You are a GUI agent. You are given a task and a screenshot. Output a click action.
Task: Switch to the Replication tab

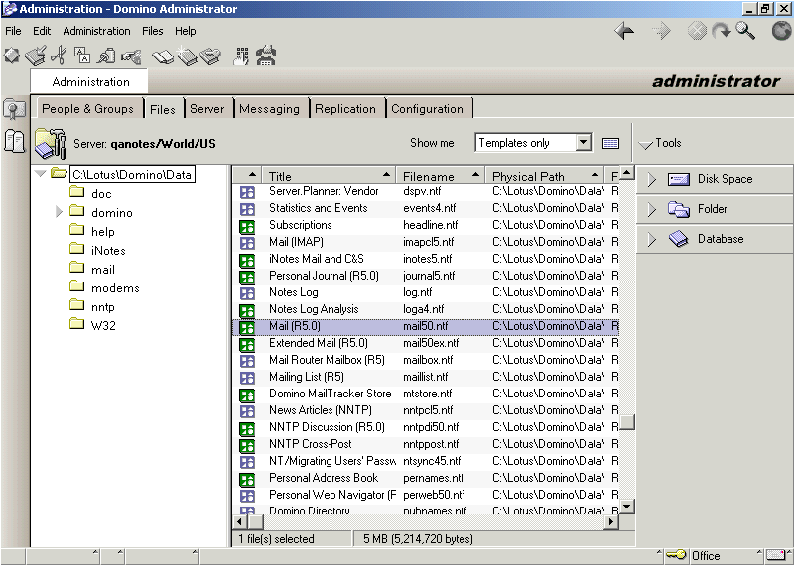pos(345,109)
